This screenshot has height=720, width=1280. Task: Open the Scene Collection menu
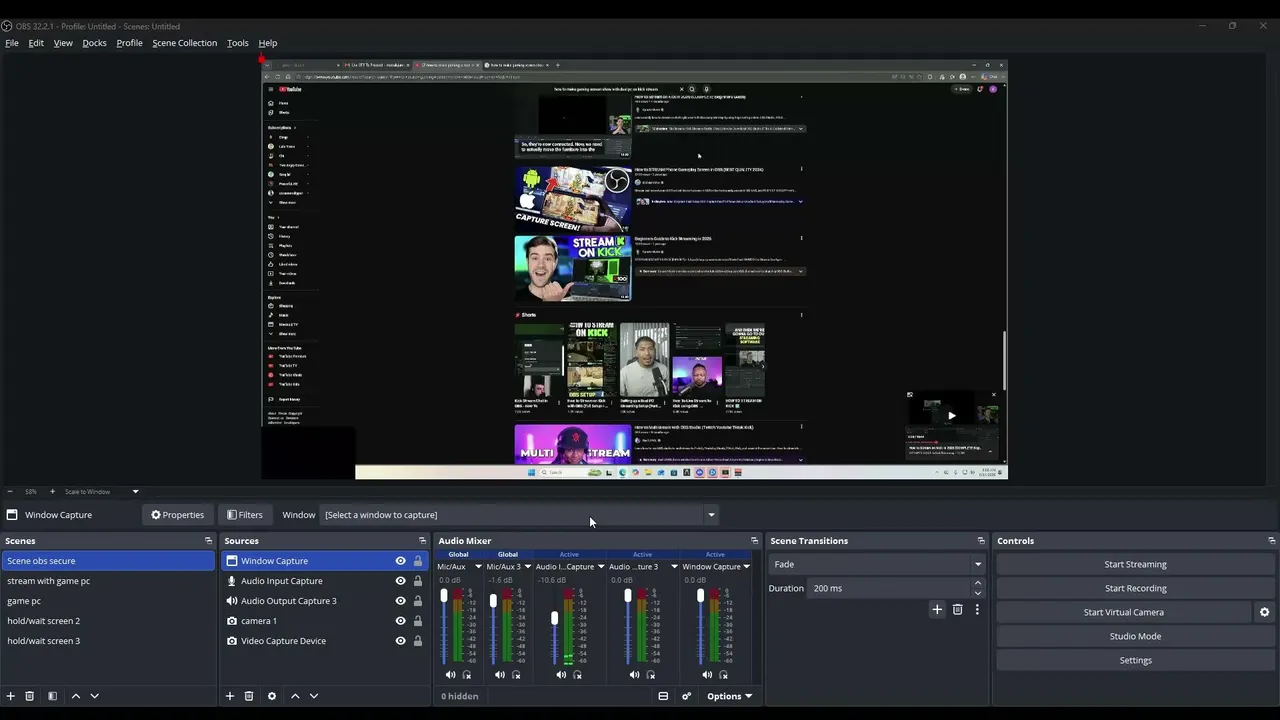click(184, 43)
